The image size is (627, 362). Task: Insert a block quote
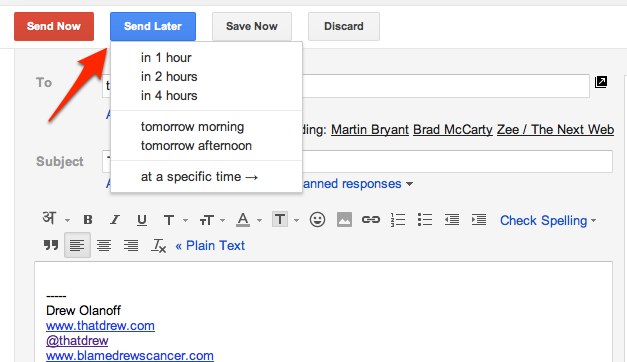[x=51, y=245]
